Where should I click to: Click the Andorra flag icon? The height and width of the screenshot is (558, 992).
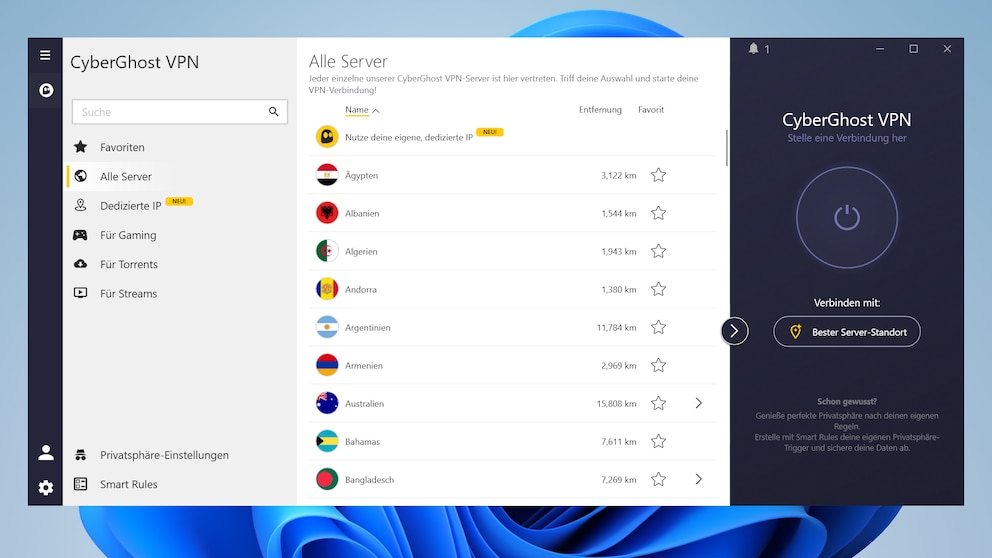(x=327, y=289)
